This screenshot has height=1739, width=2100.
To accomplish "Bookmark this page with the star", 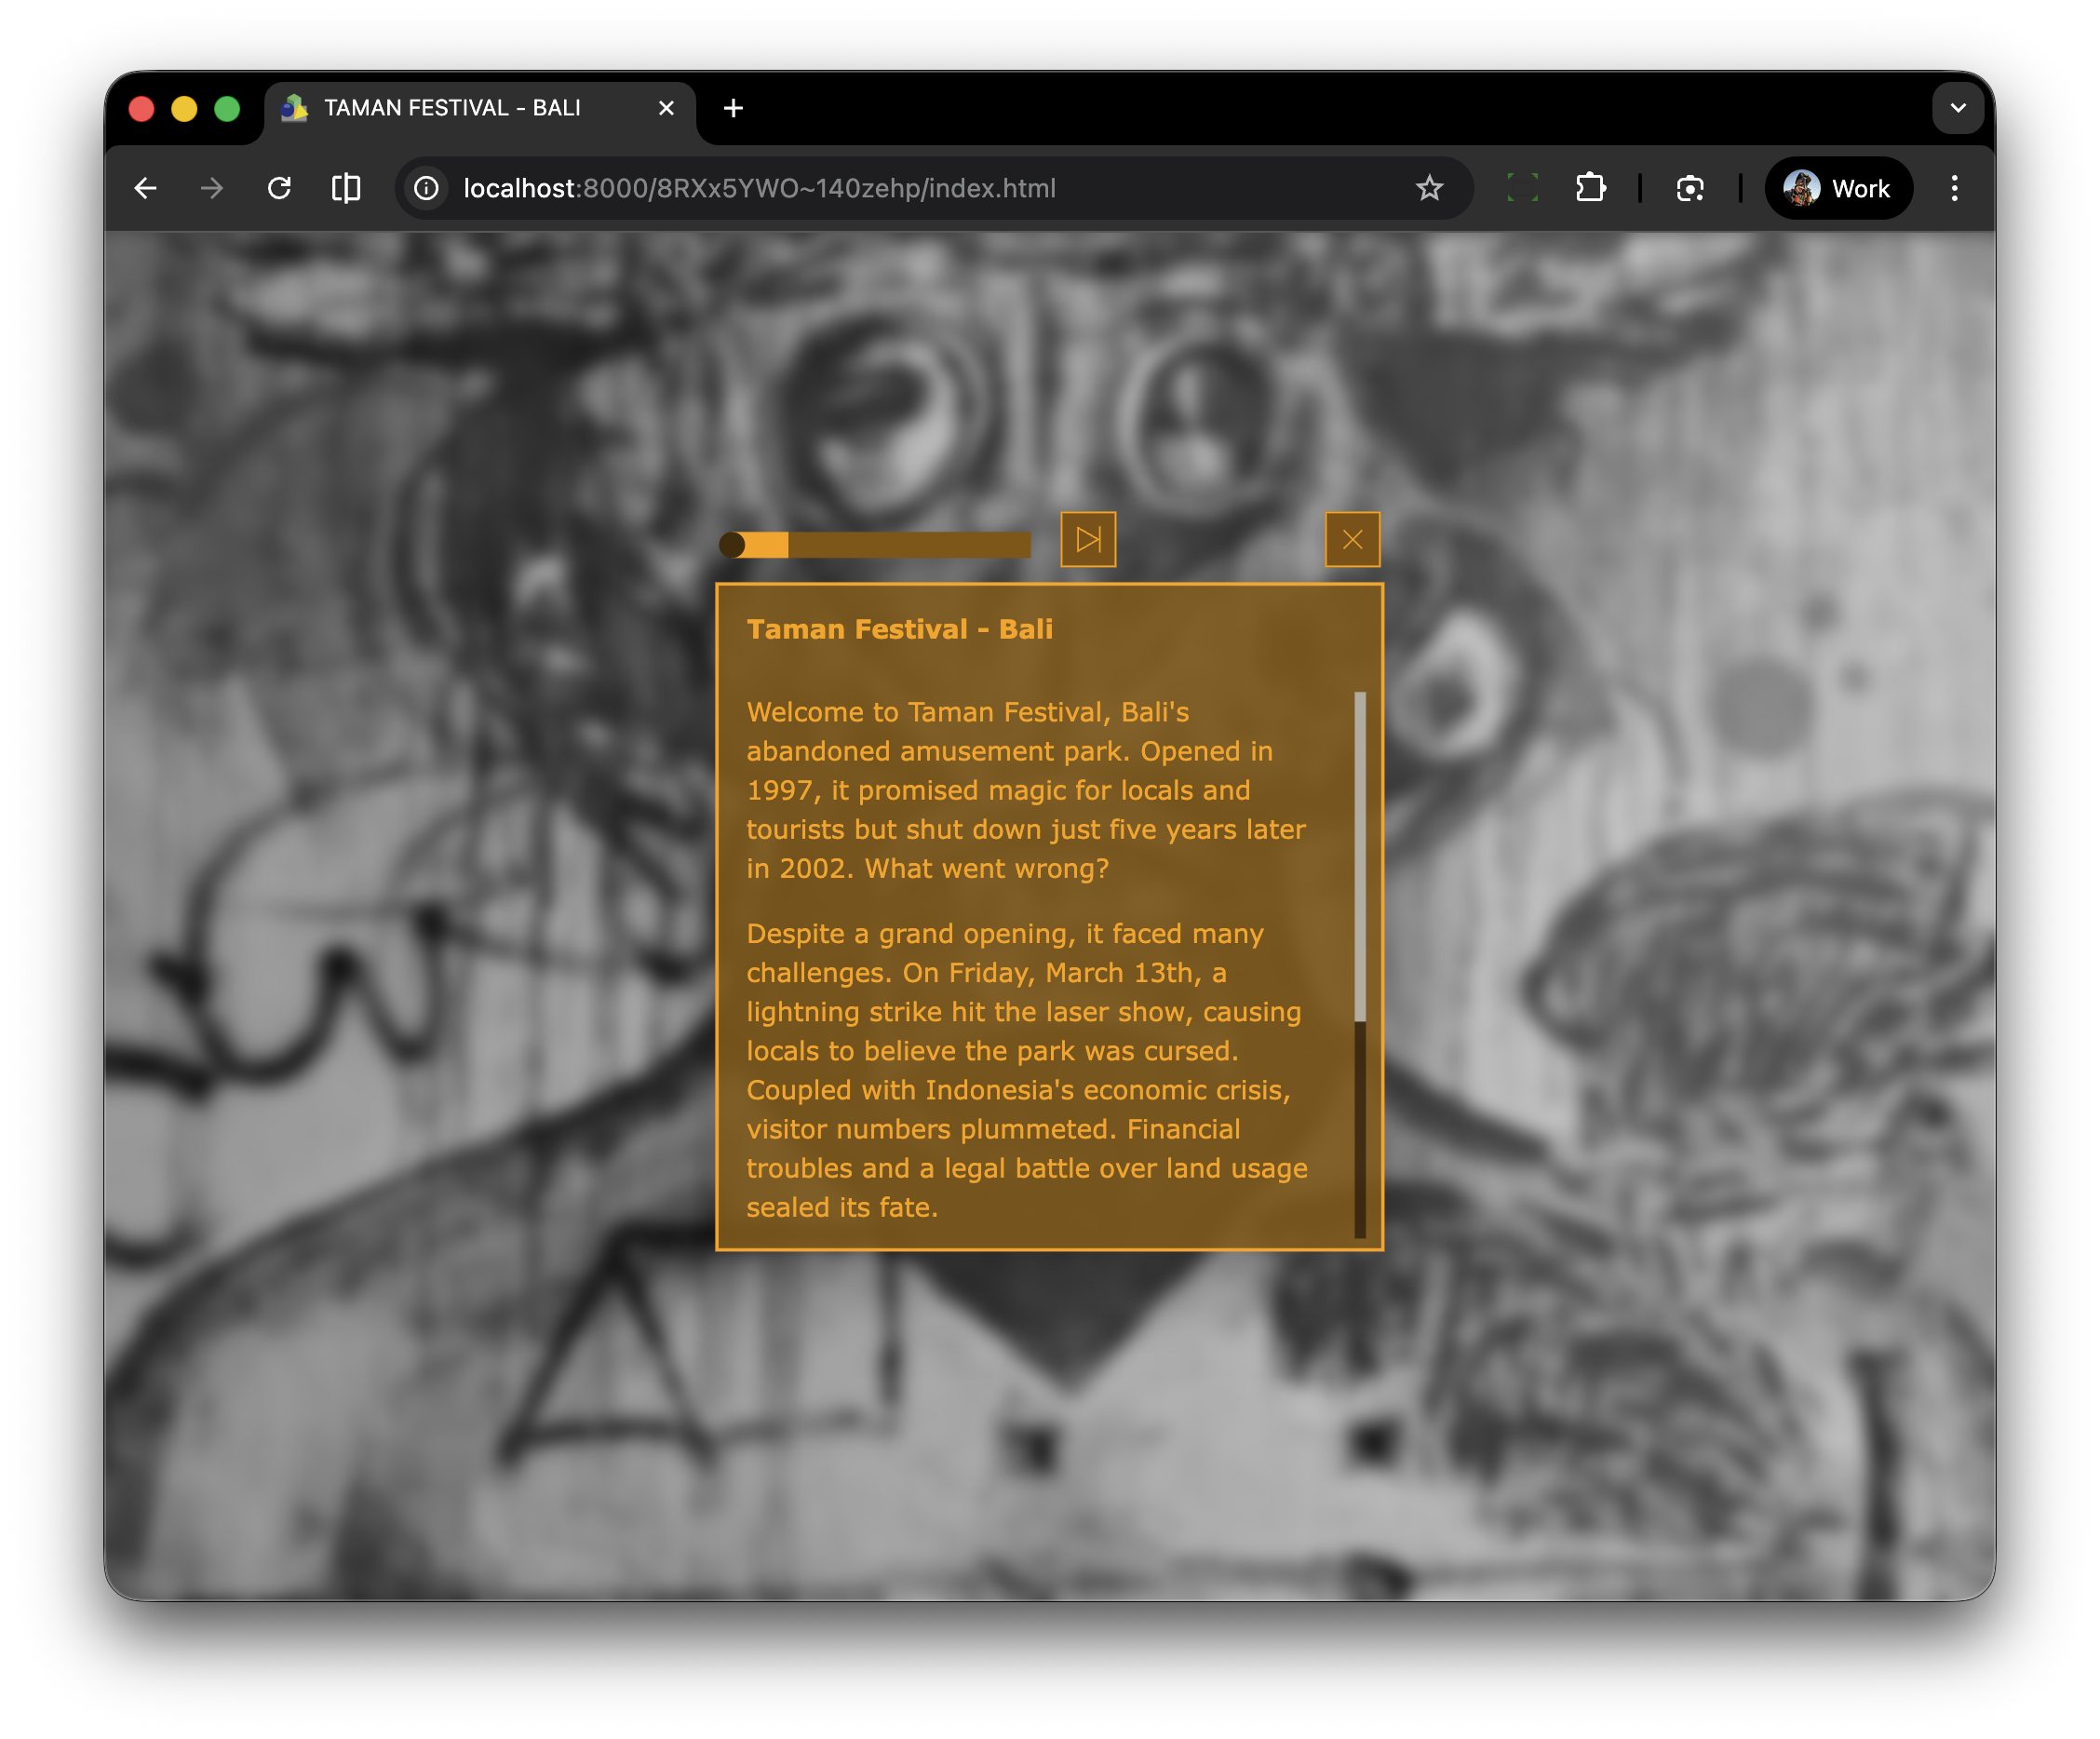I will click(x=1429, y=188).
